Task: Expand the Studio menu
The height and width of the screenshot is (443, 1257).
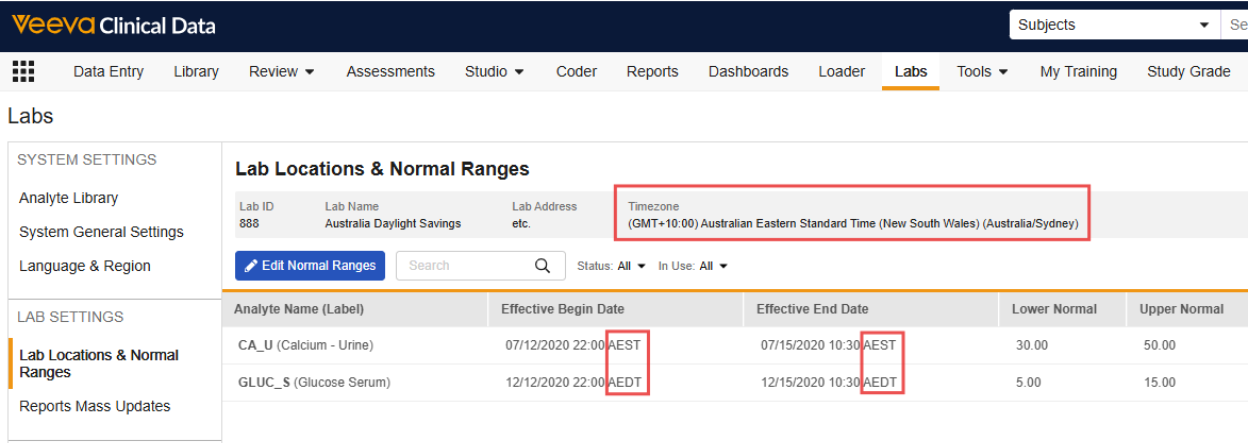Action: coord(494,71)
